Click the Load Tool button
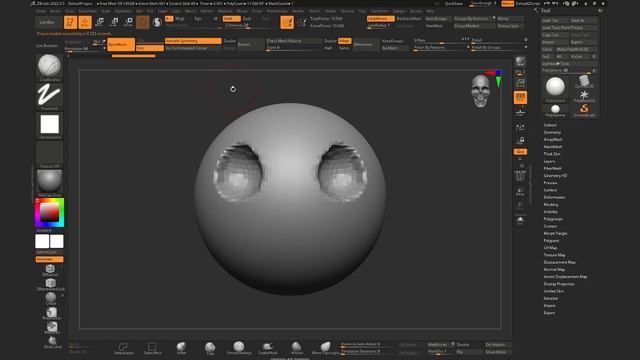Viewport: 640px width, 360px height. tap(555, 20)
